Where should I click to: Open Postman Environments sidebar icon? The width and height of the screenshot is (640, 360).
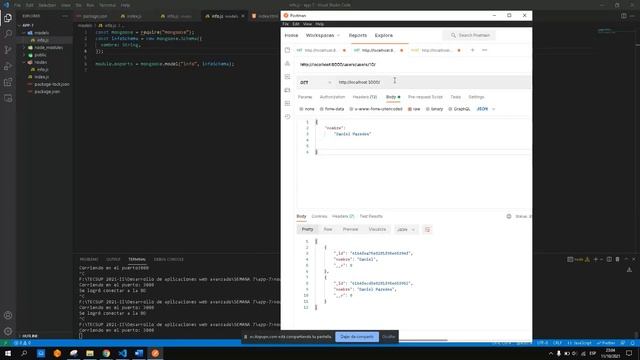click(287, 77)
